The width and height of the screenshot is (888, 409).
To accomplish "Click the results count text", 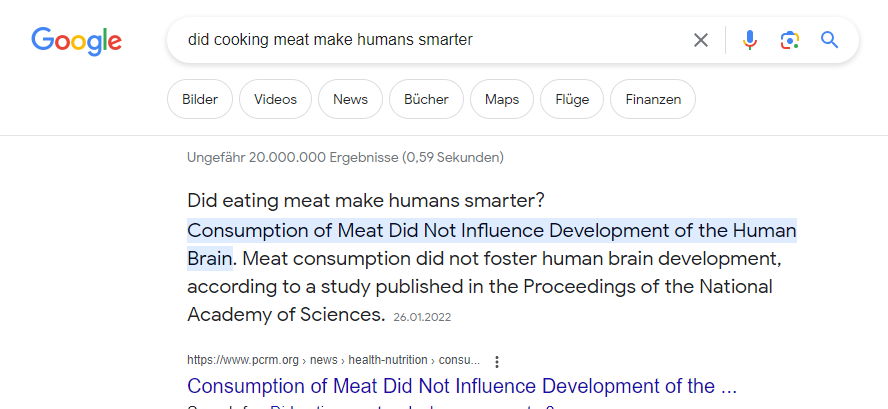I will [x=345, y=157].
